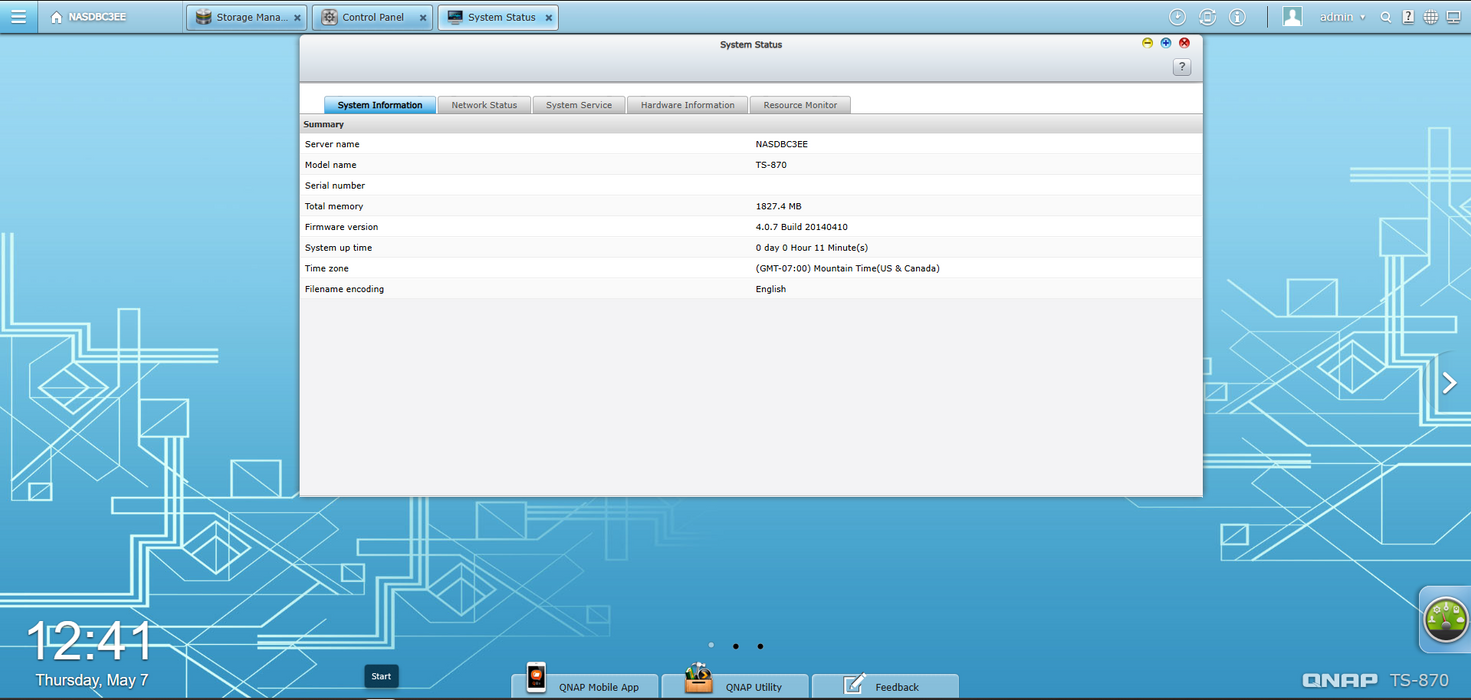Open the event notifications info icon
1471x700 pixels.
point(1237,17)
